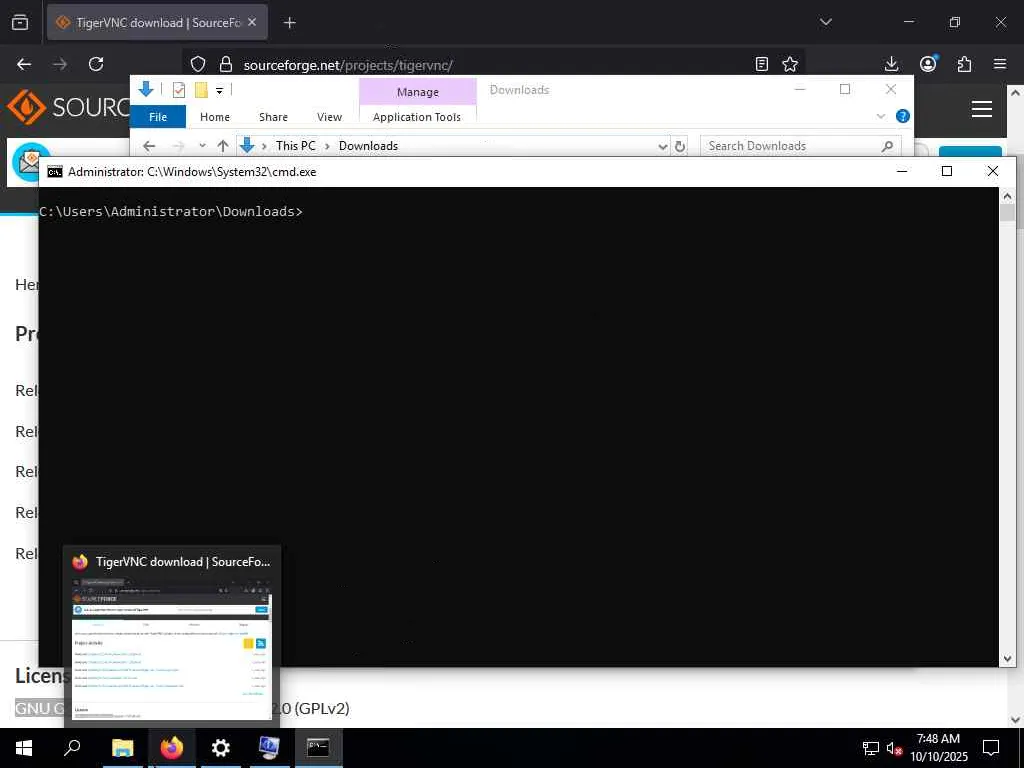Toggle Firefox reader view icon
This screenshot has width=1024, height=768.
(761, 64)
